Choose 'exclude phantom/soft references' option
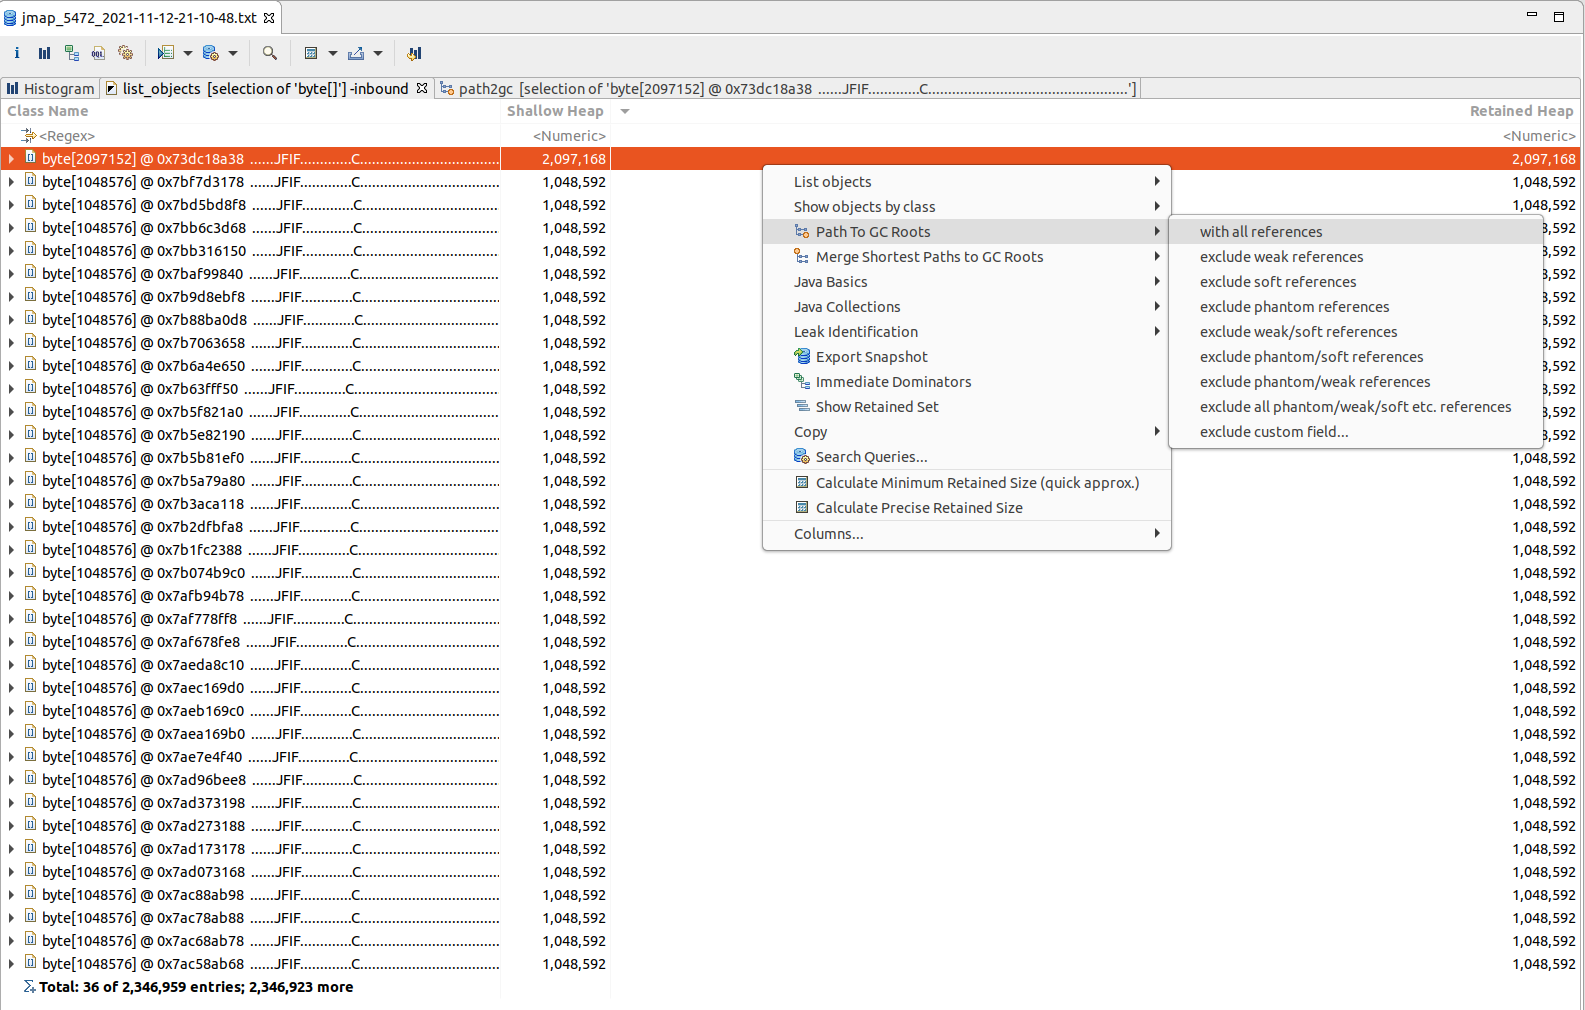This screenshot has width=1585, height=1010. click(1355, 357)
